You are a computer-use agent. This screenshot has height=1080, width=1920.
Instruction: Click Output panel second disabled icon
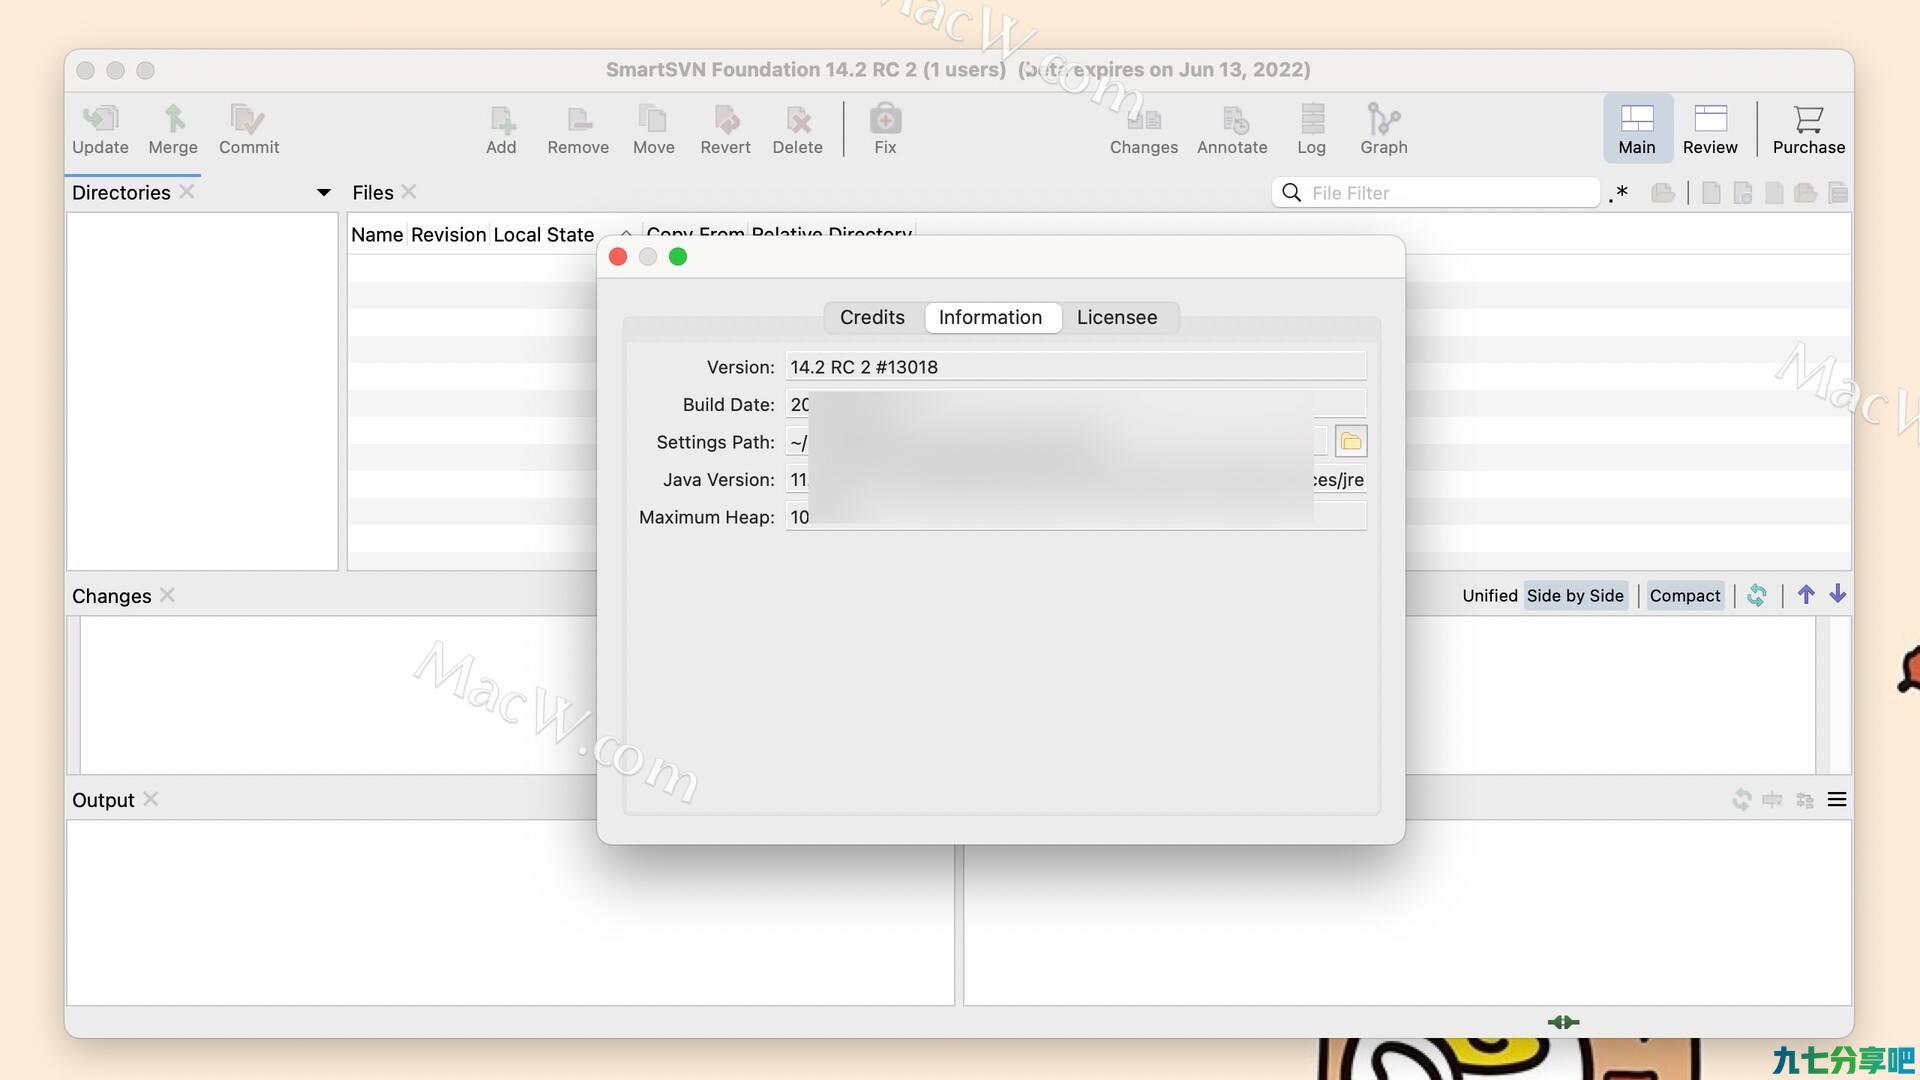(x=1772, y=799)
